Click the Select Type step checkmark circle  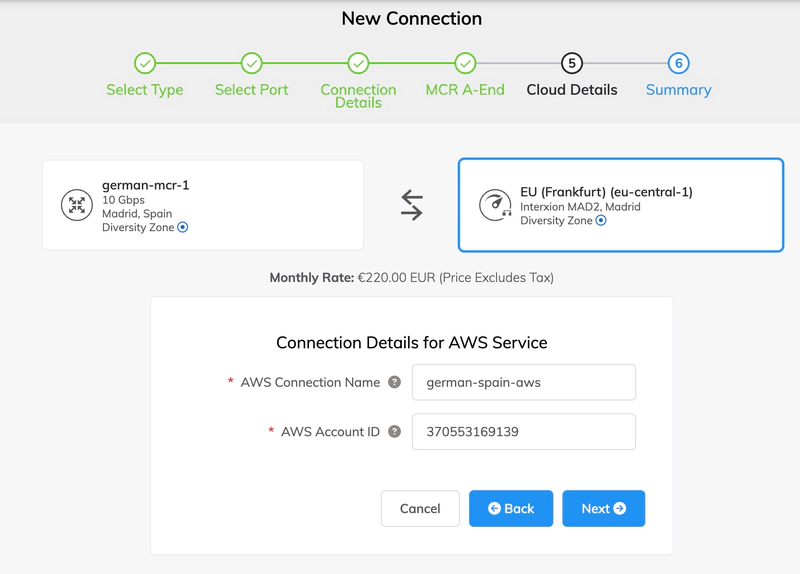[x=145, y=63]
